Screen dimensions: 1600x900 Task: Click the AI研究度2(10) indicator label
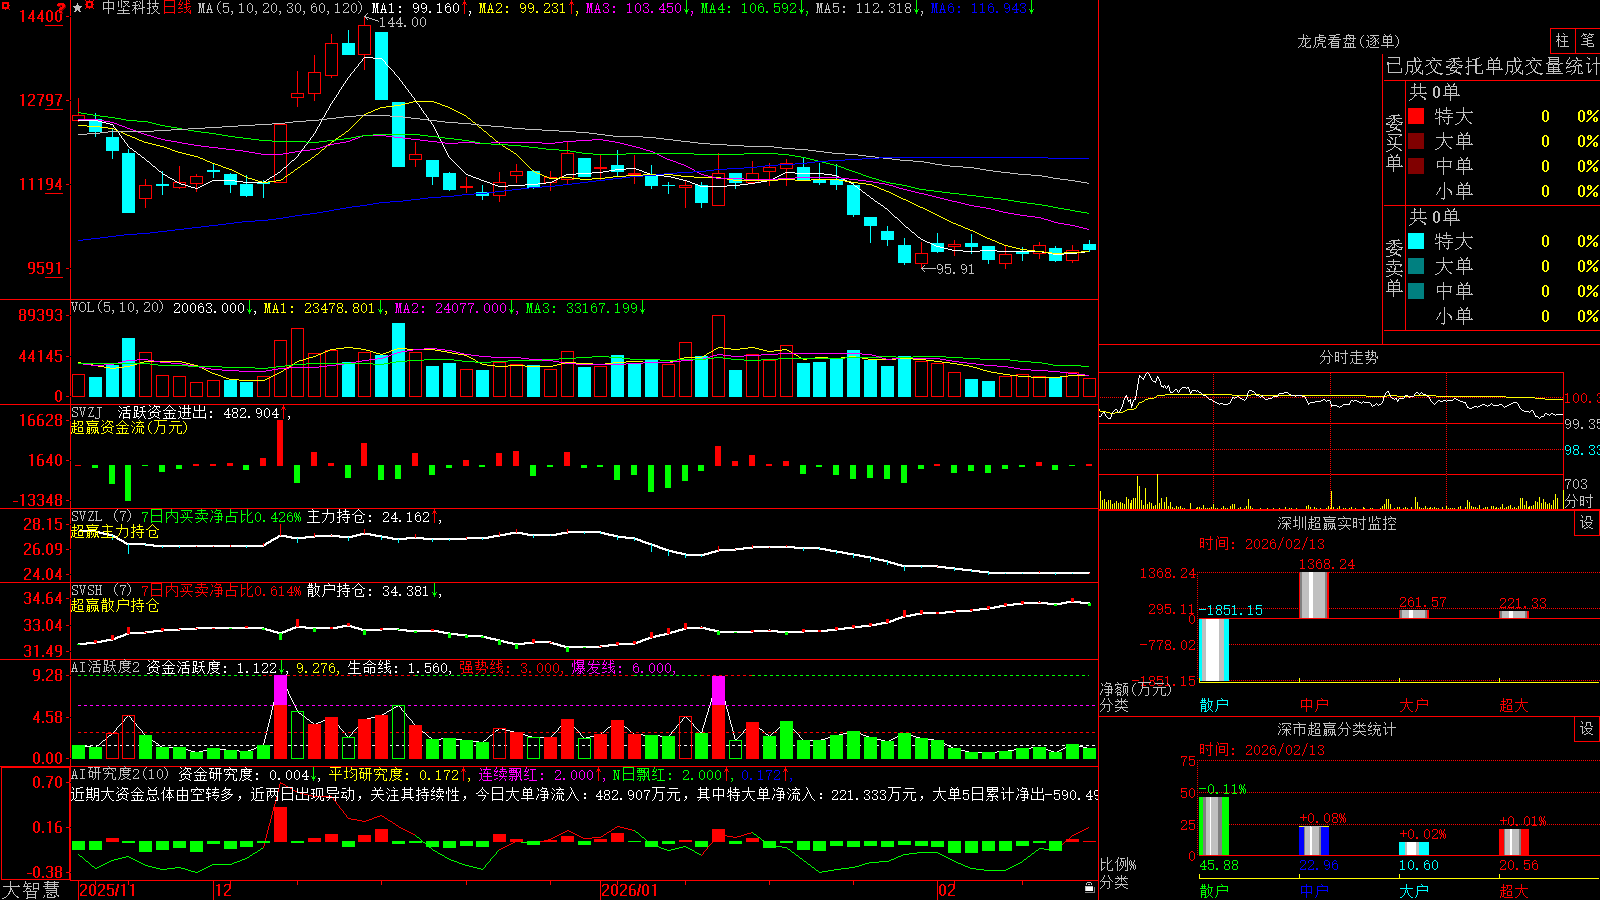coord(120,774)
